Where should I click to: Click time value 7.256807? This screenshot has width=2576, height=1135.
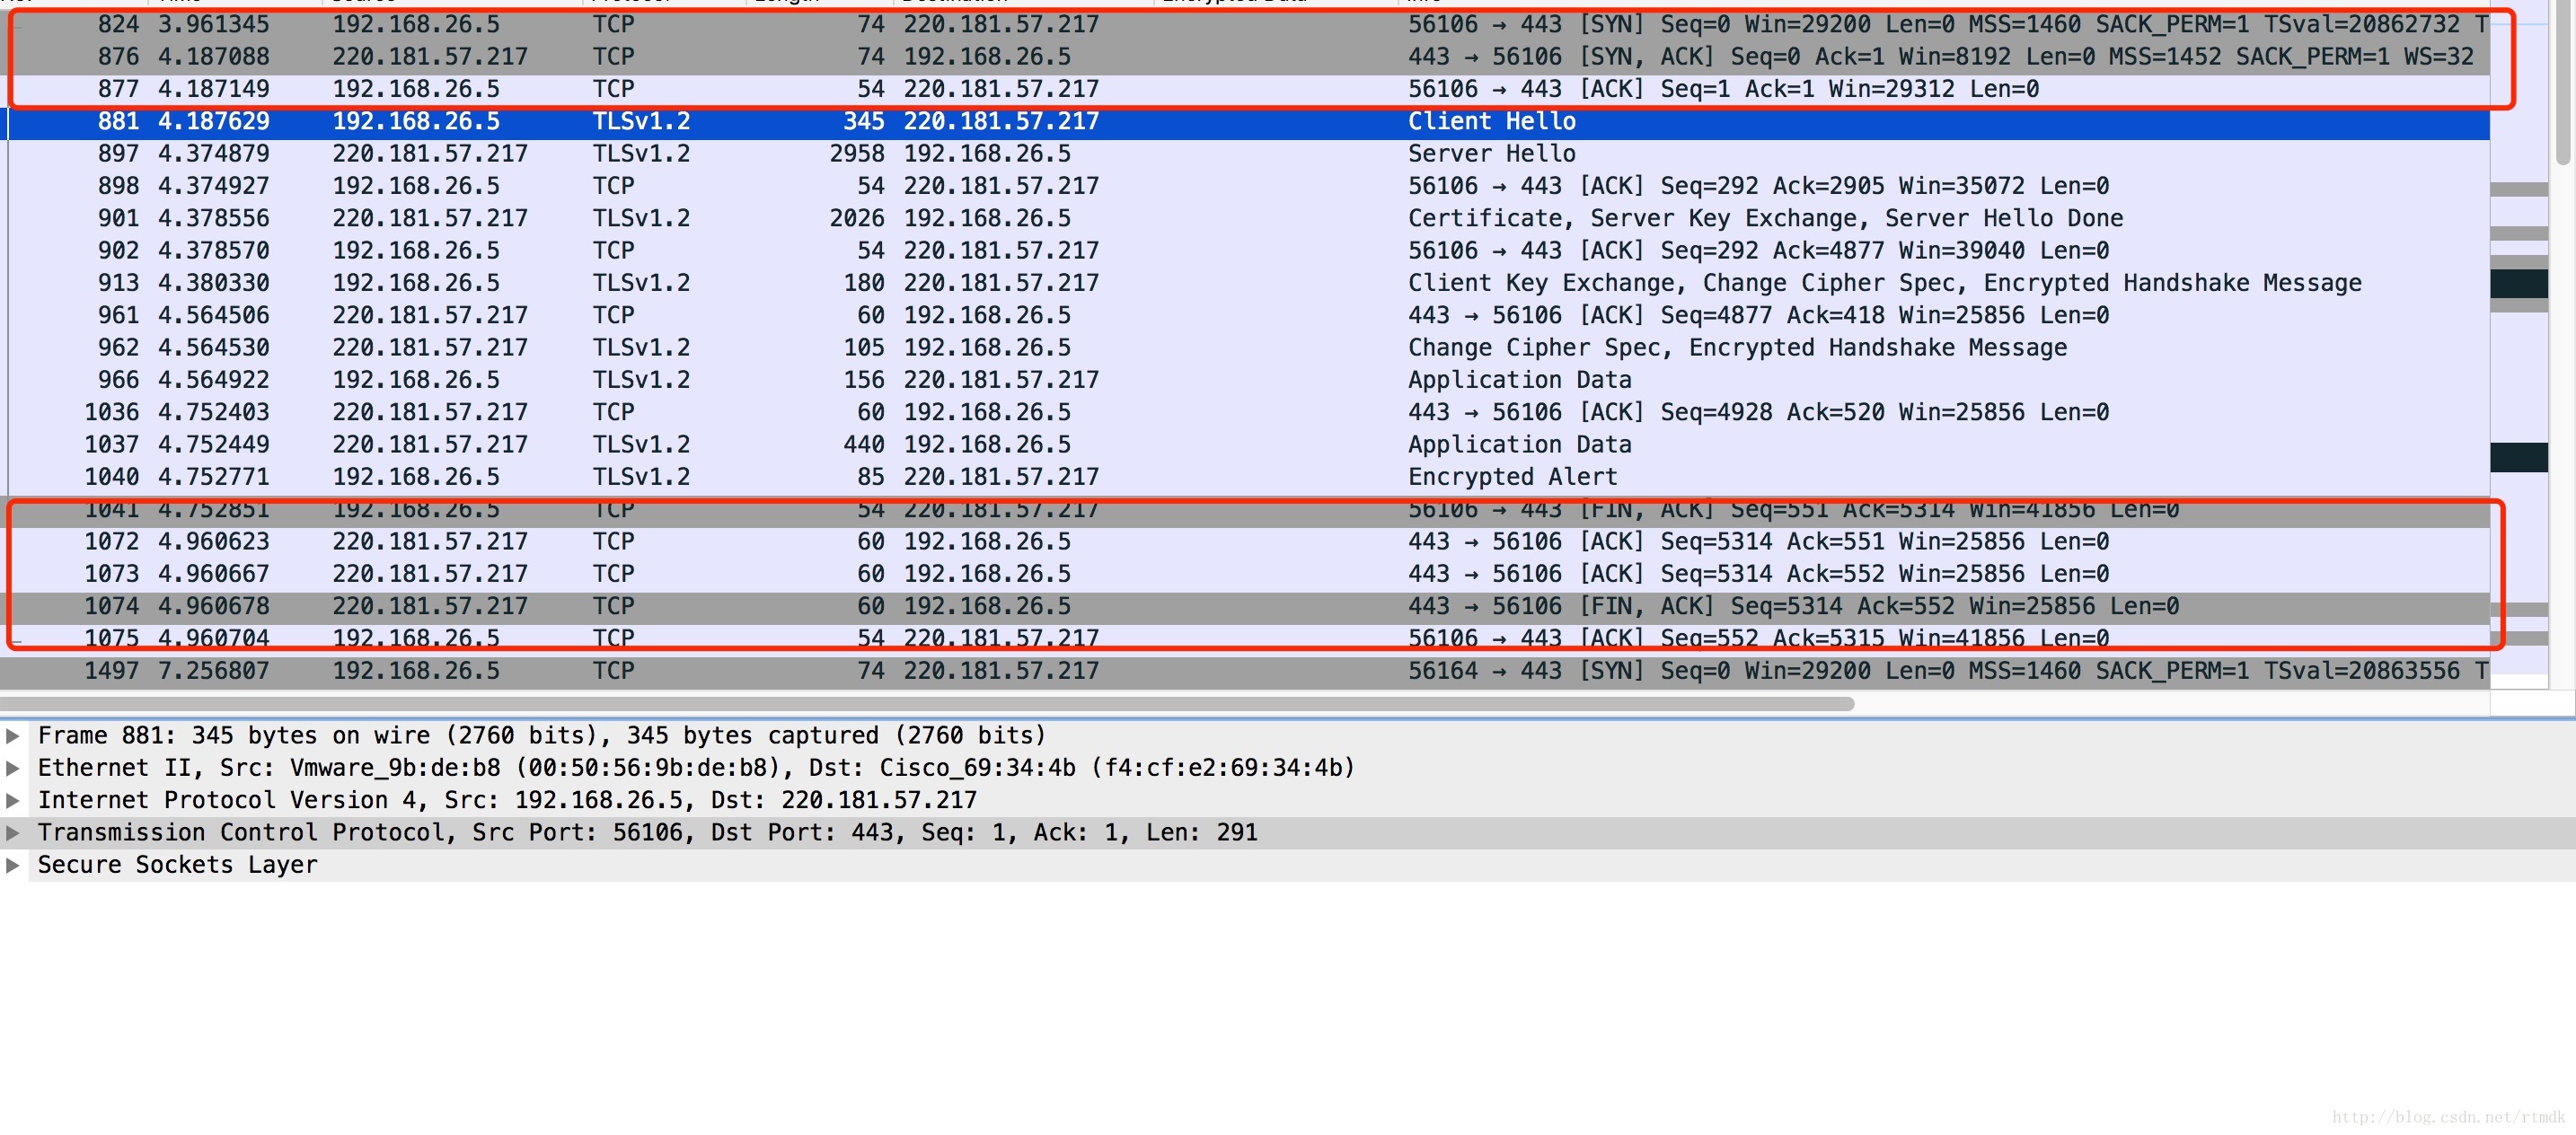[x=214, y=671]
